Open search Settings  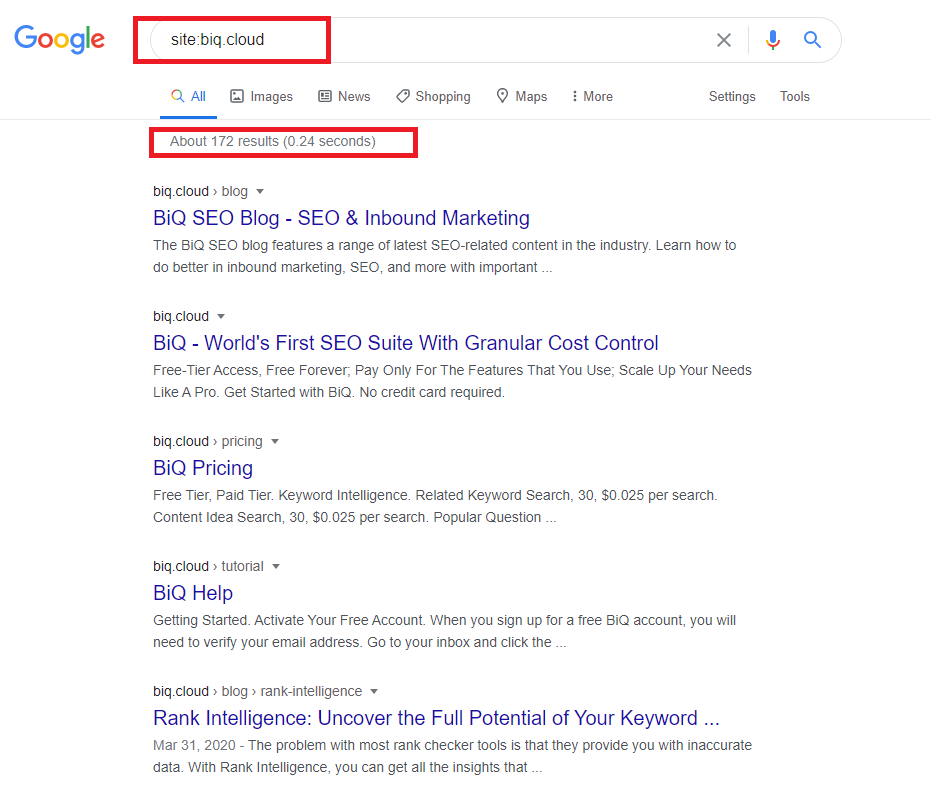click(732, 96)
